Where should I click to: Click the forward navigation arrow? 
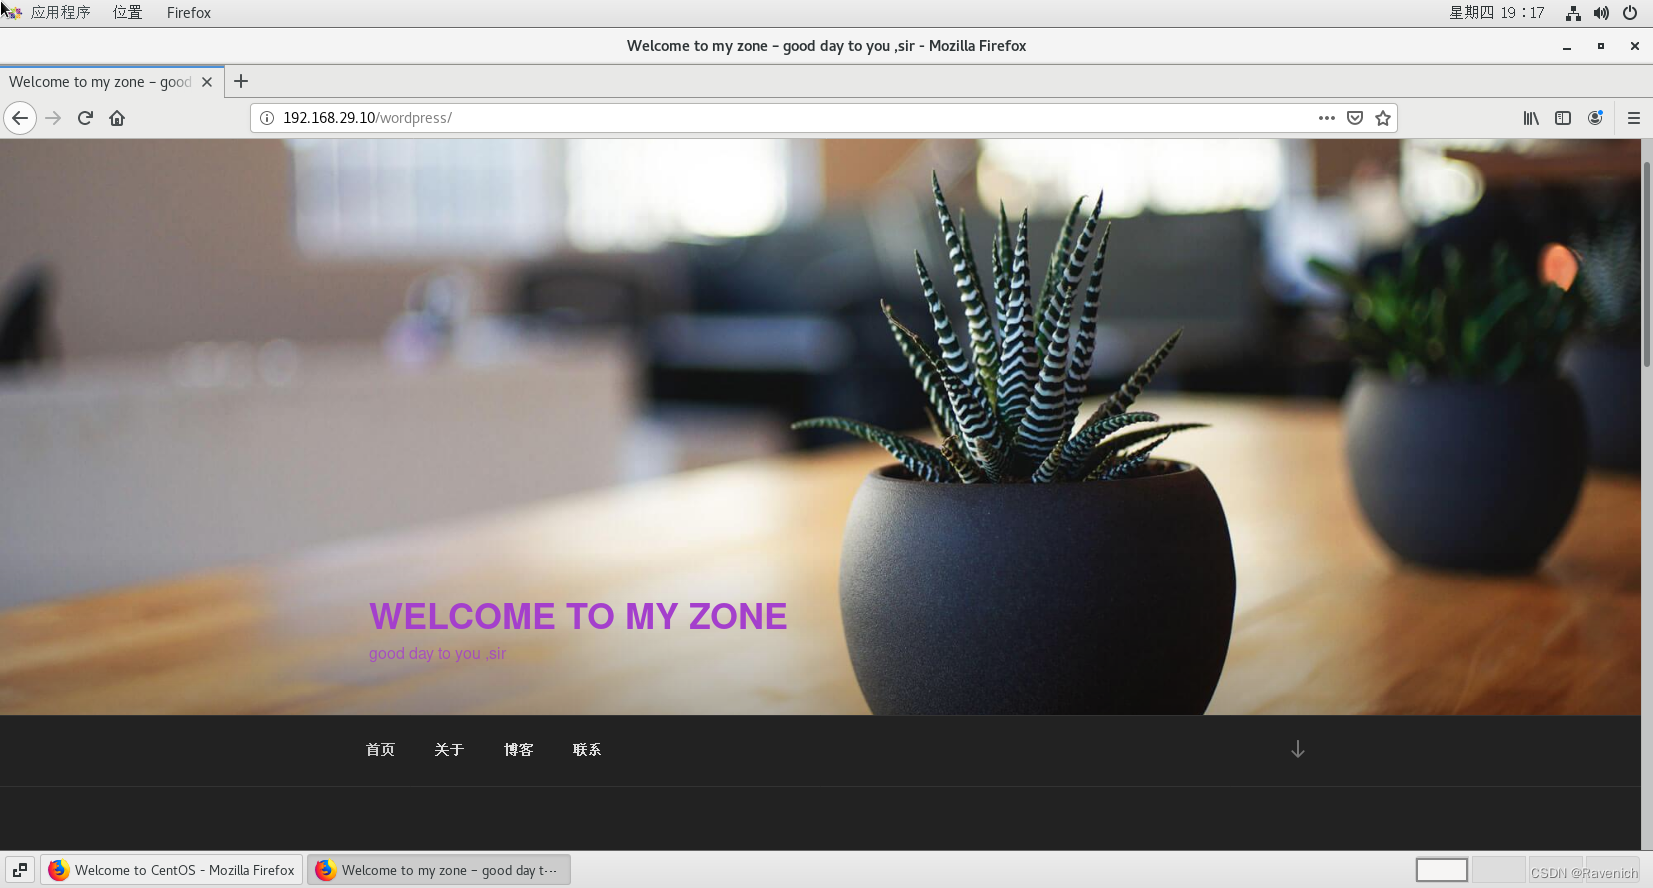53,118
